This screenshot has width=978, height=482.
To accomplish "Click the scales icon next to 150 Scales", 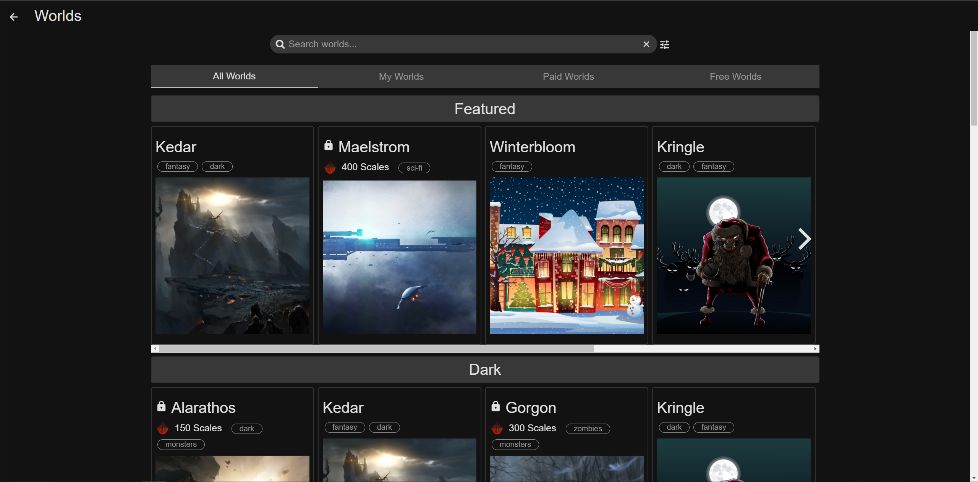I will tap(163, 428).
